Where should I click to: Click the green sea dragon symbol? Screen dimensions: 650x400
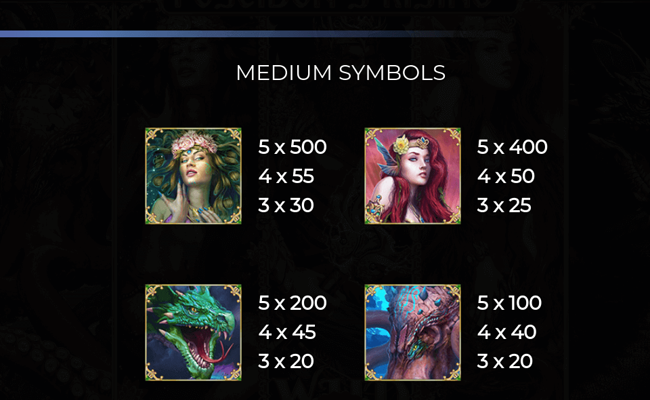(x=193, y=332)
